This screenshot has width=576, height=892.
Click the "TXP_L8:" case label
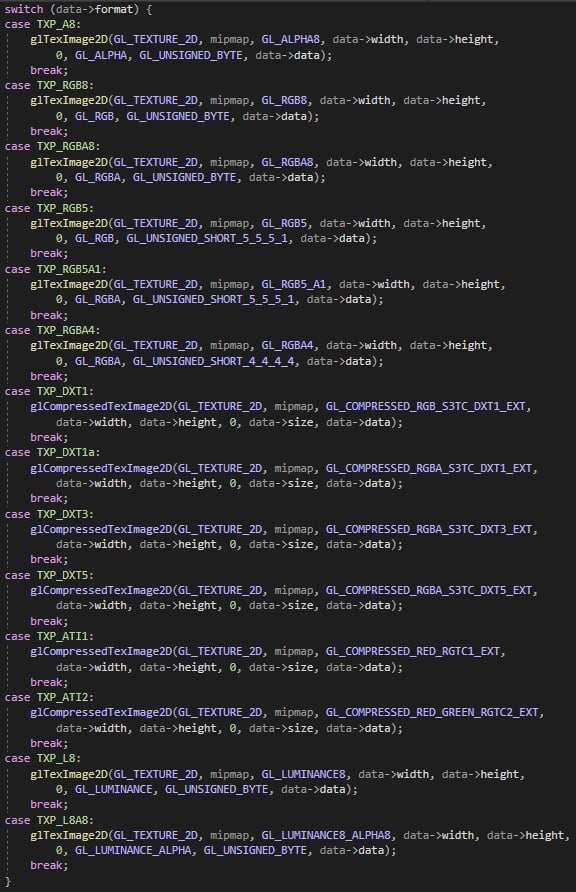tap(59, 759)
